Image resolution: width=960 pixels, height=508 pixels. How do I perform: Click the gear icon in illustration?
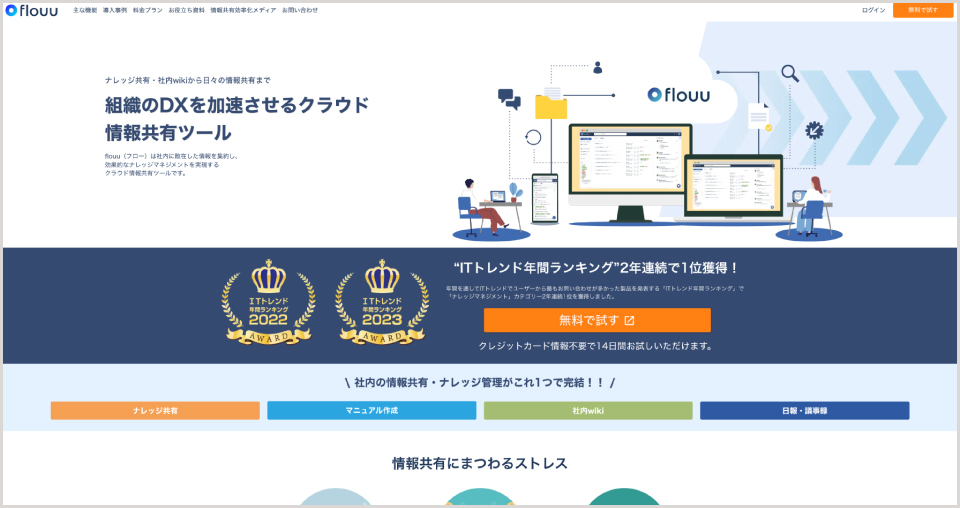tap(814, 130)
